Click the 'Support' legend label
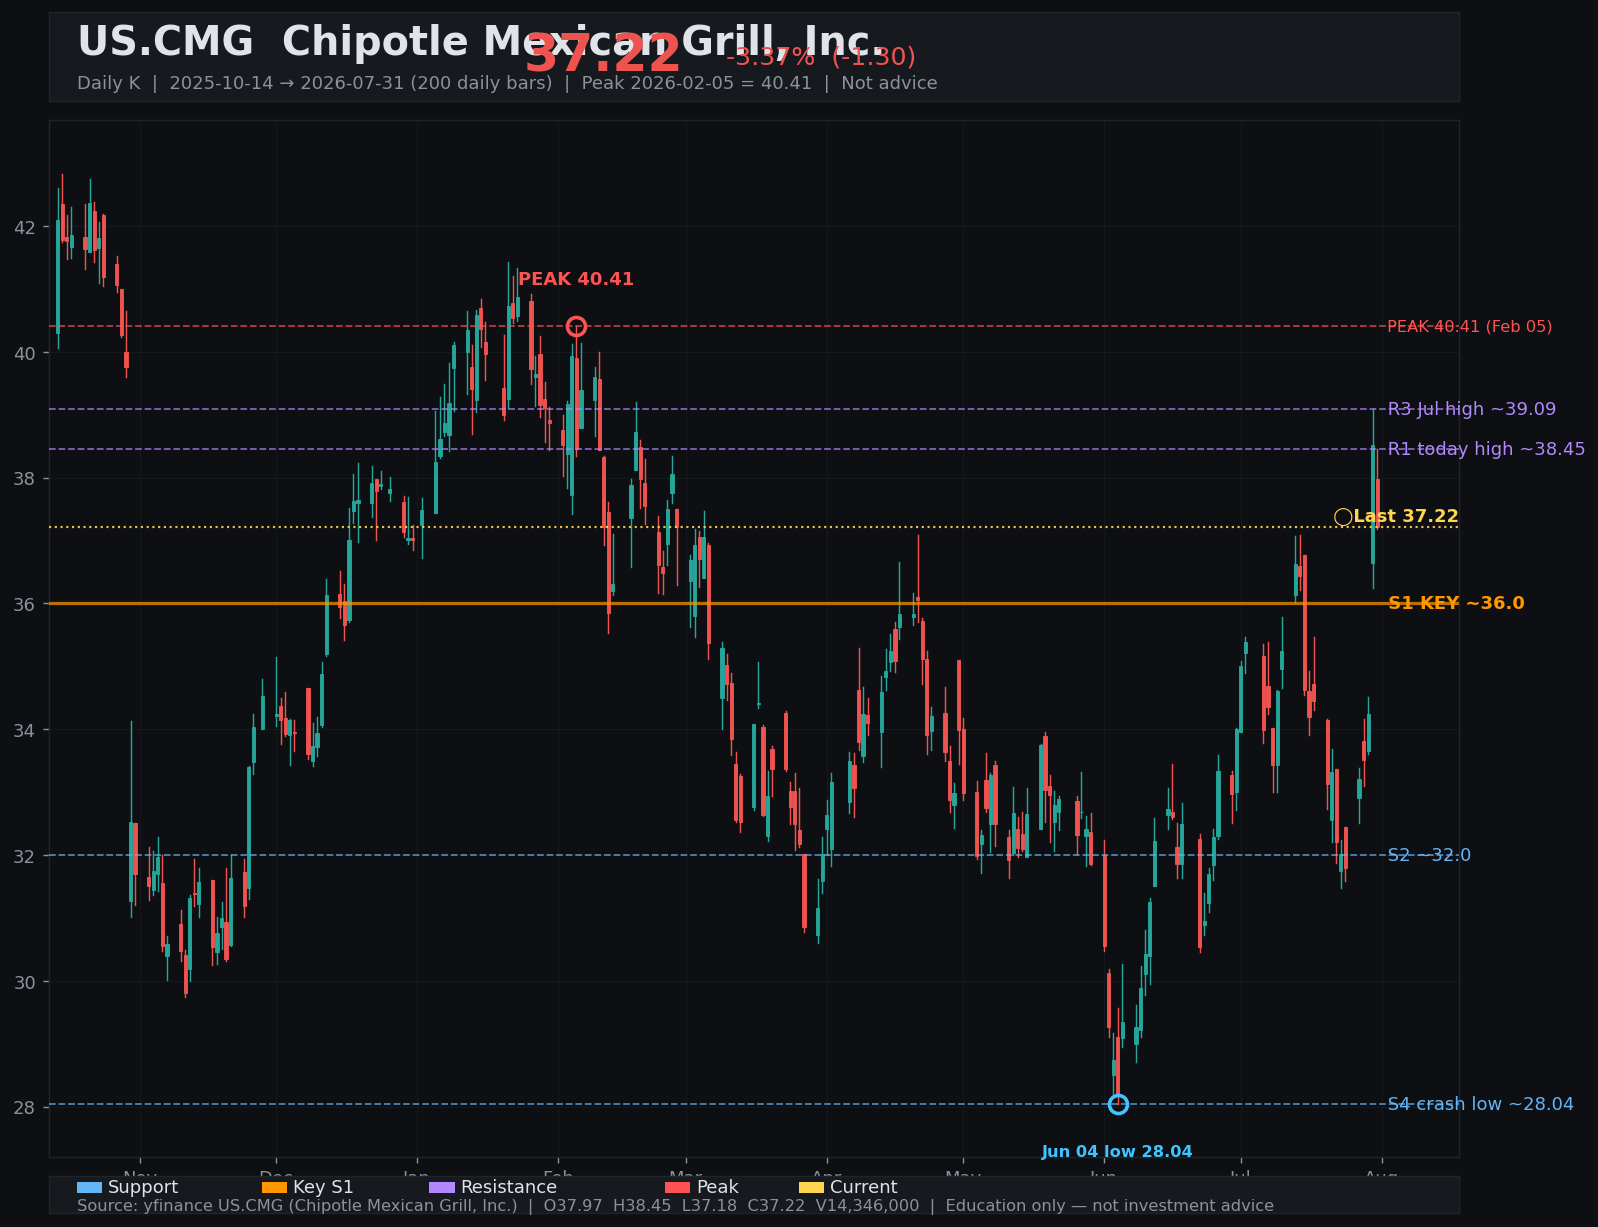The image size is (1598, 1227). coord(143,1187)
